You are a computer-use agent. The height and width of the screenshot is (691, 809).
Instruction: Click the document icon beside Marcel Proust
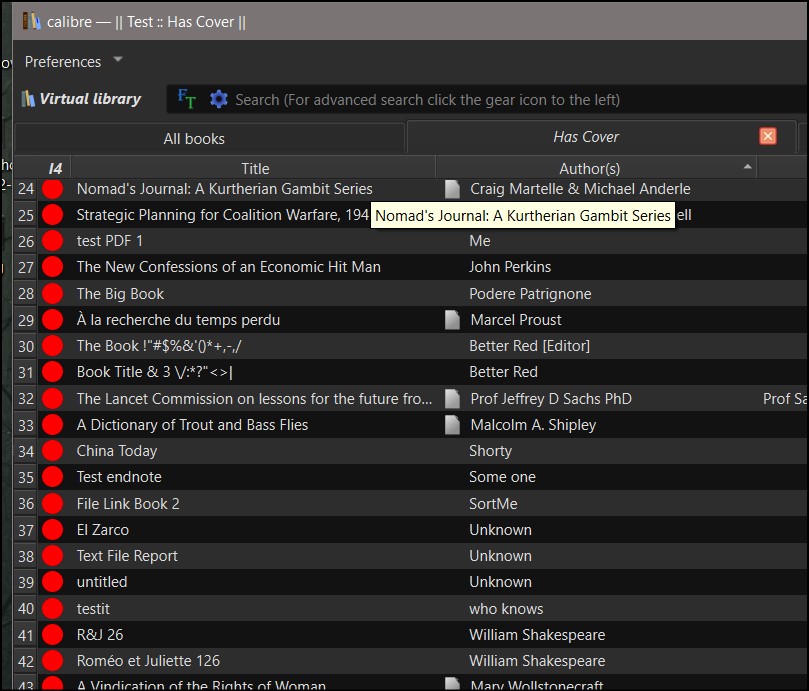click(452, 319)
